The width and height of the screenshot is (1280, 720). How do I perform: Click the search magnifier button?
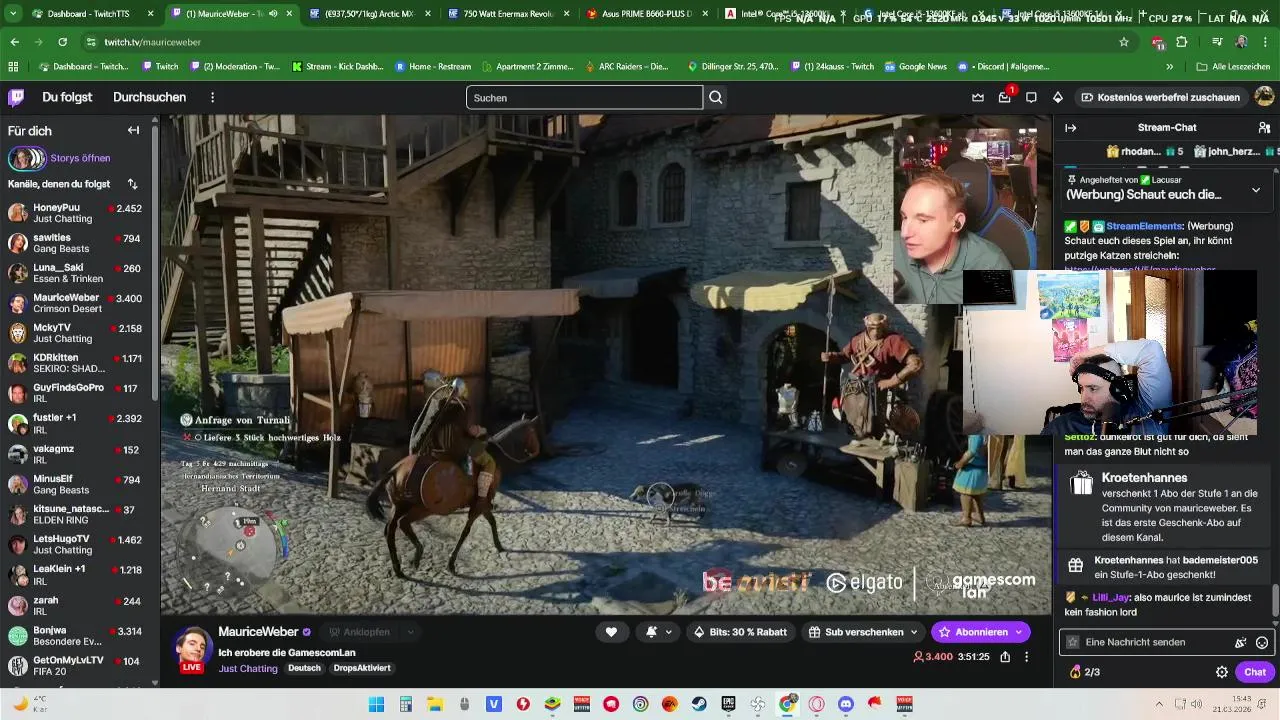(x=716, y=97)
